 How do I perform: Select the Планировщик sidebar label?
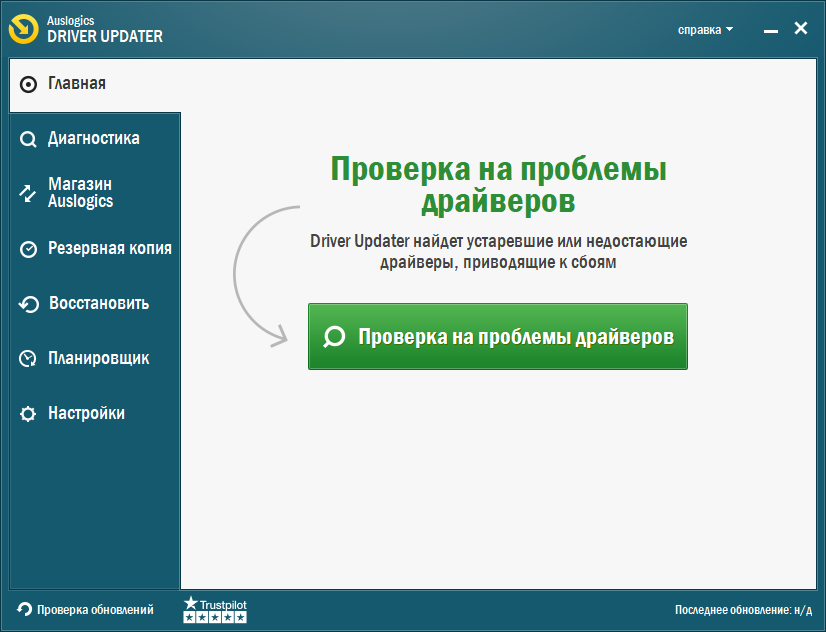(x=99, y=359)
